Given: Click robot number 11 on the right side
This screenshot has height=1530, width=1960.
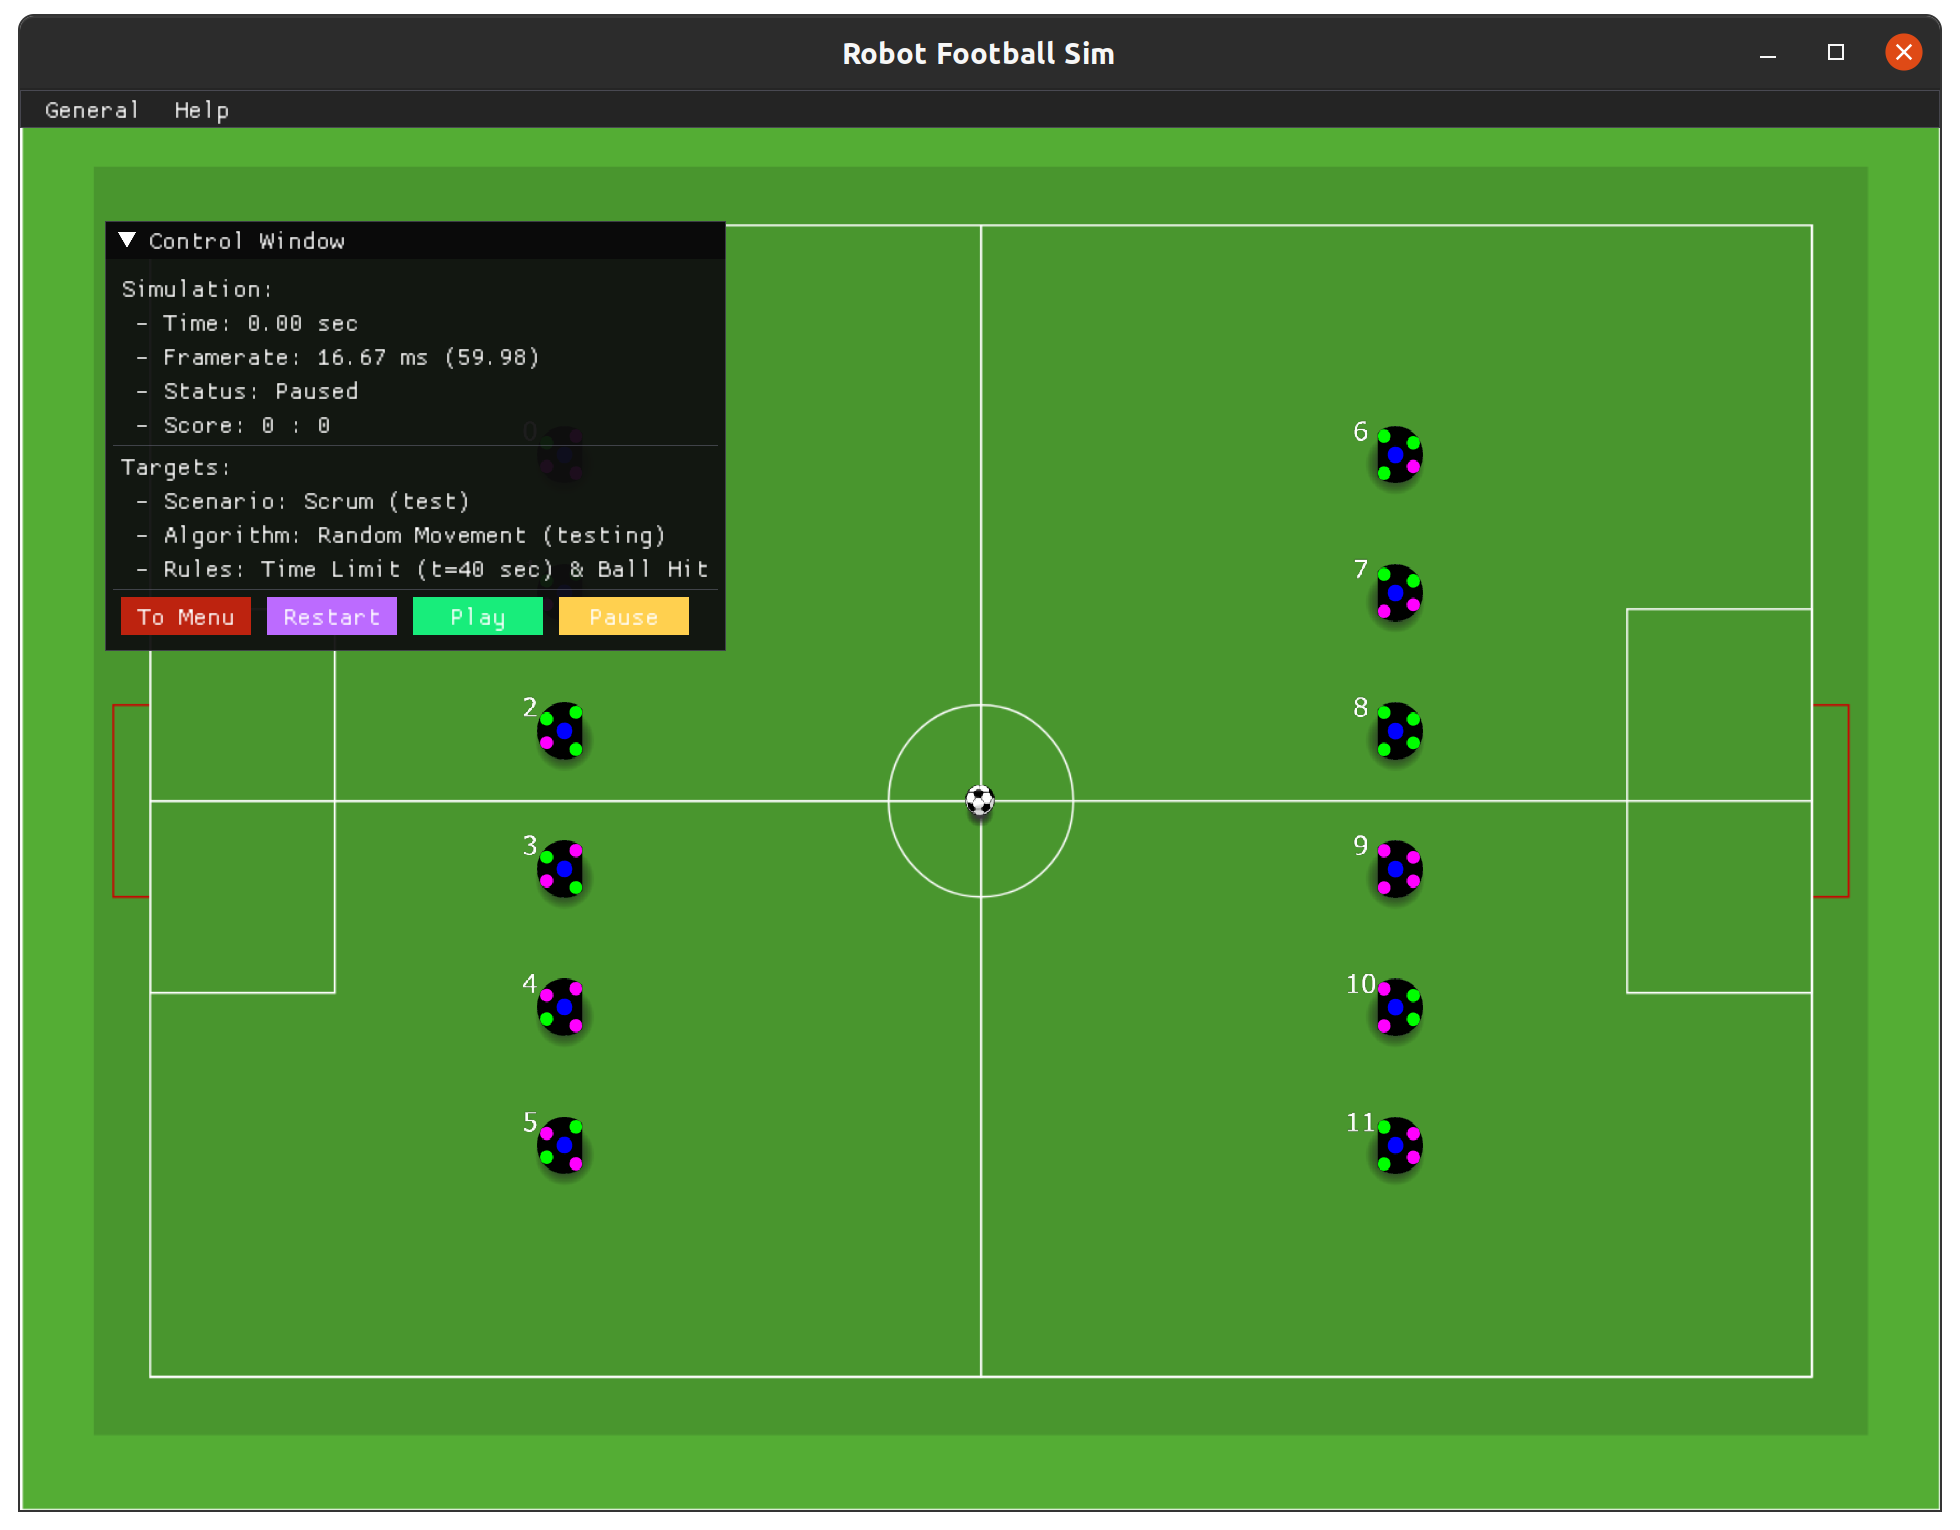Looking at the screenshot, I should tap(1397, 1145).
